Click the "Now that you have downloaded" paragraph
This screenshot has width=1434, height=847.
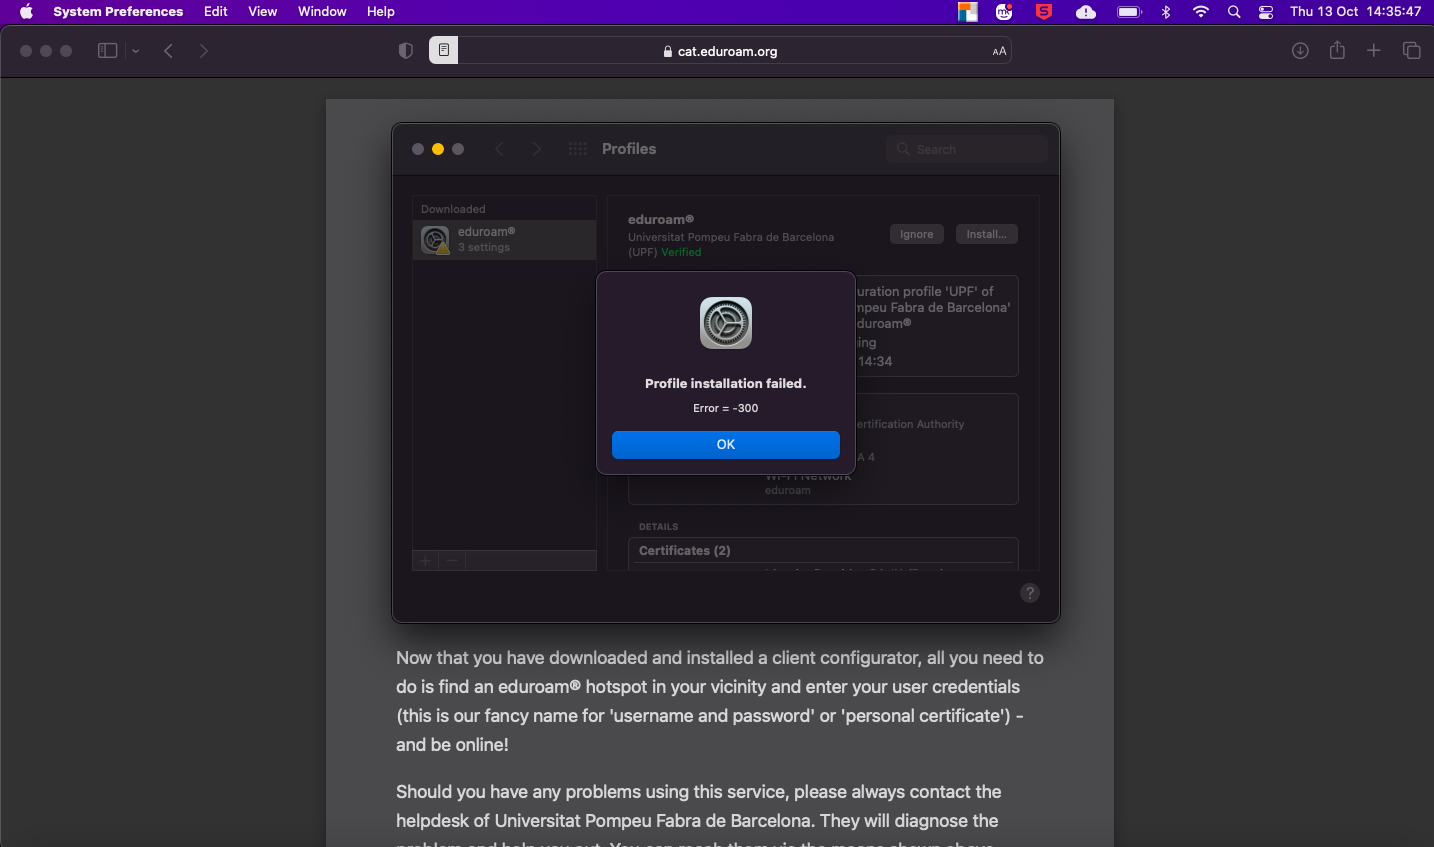(720, 701)
